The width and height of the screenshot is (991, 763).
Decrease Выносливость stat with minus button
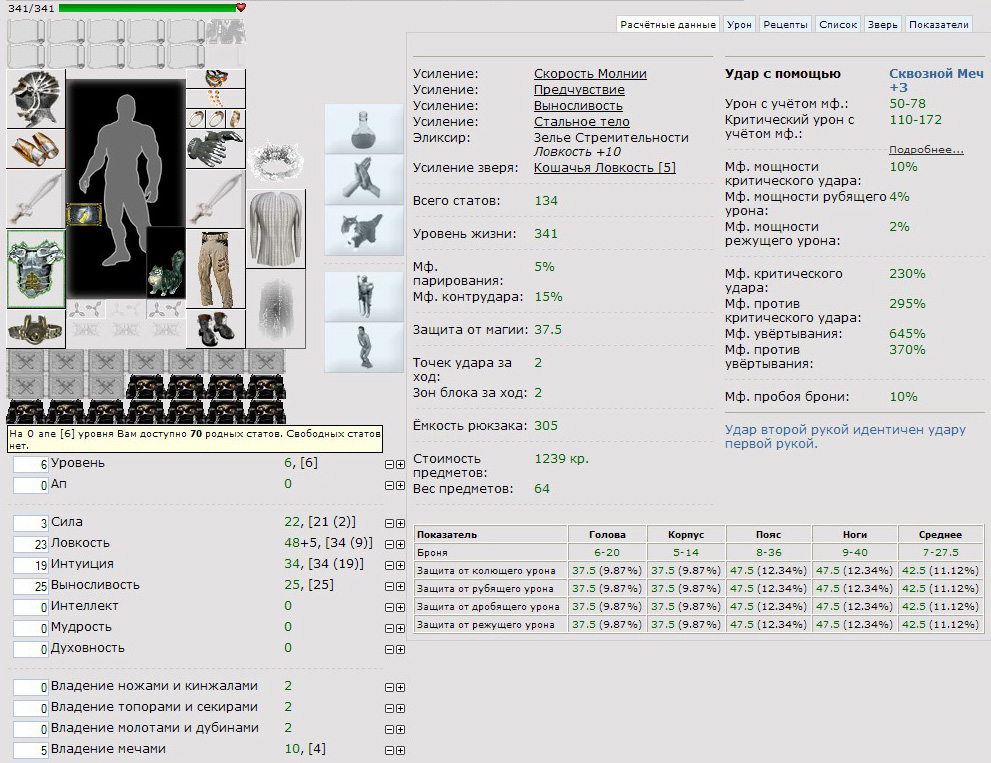click(389, 587)
